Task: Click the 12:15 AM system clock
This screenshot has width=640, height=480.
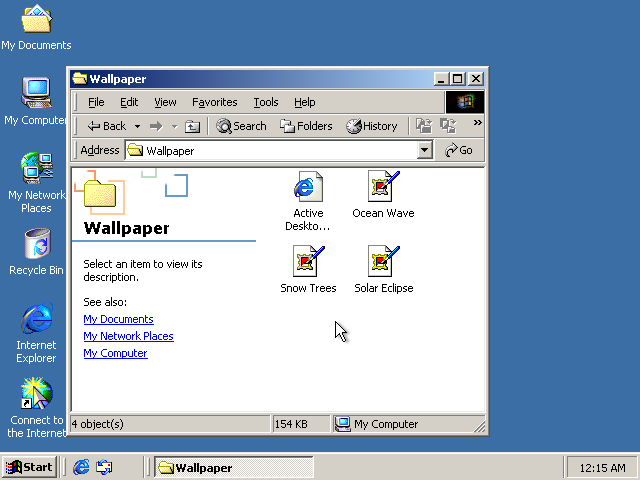Action: pos(602,468)
